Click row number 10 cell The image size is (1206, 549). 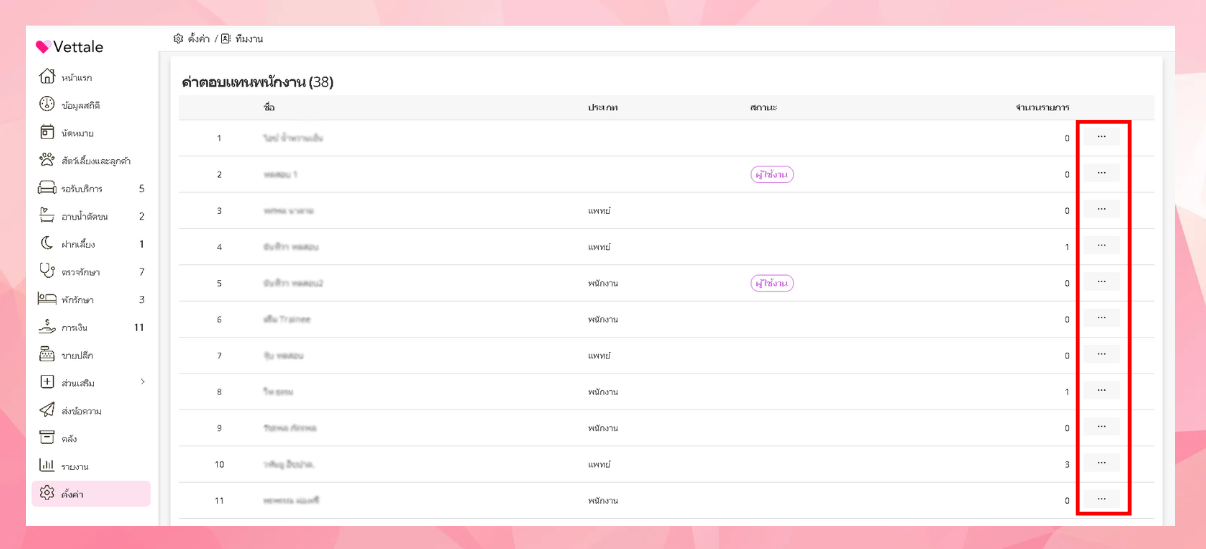coord(219,464)
